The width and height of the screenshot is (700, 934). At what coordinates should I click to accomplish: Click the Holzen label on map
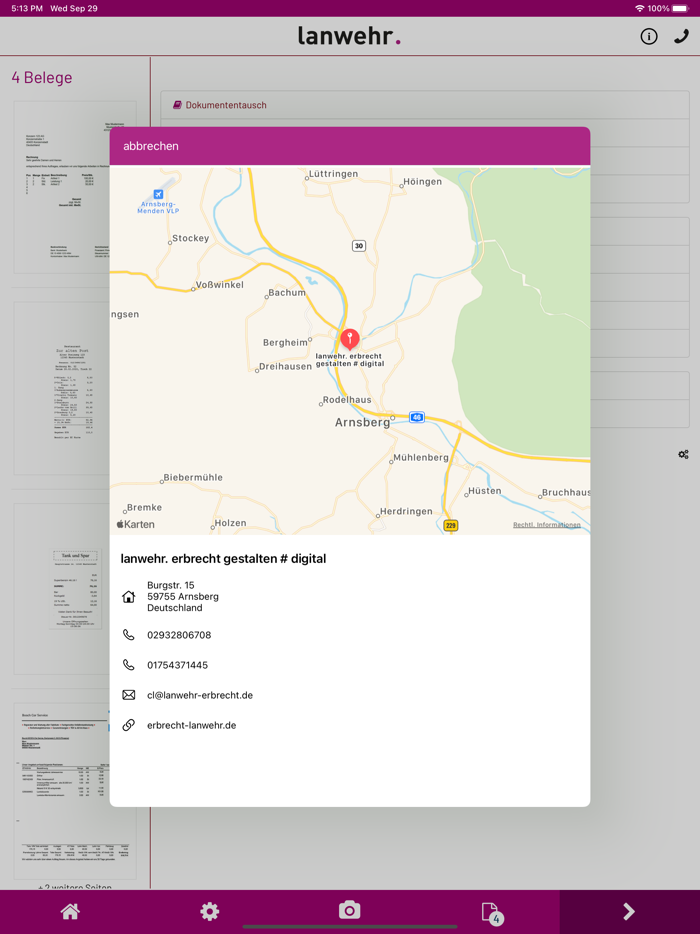[x=231, y=523]
